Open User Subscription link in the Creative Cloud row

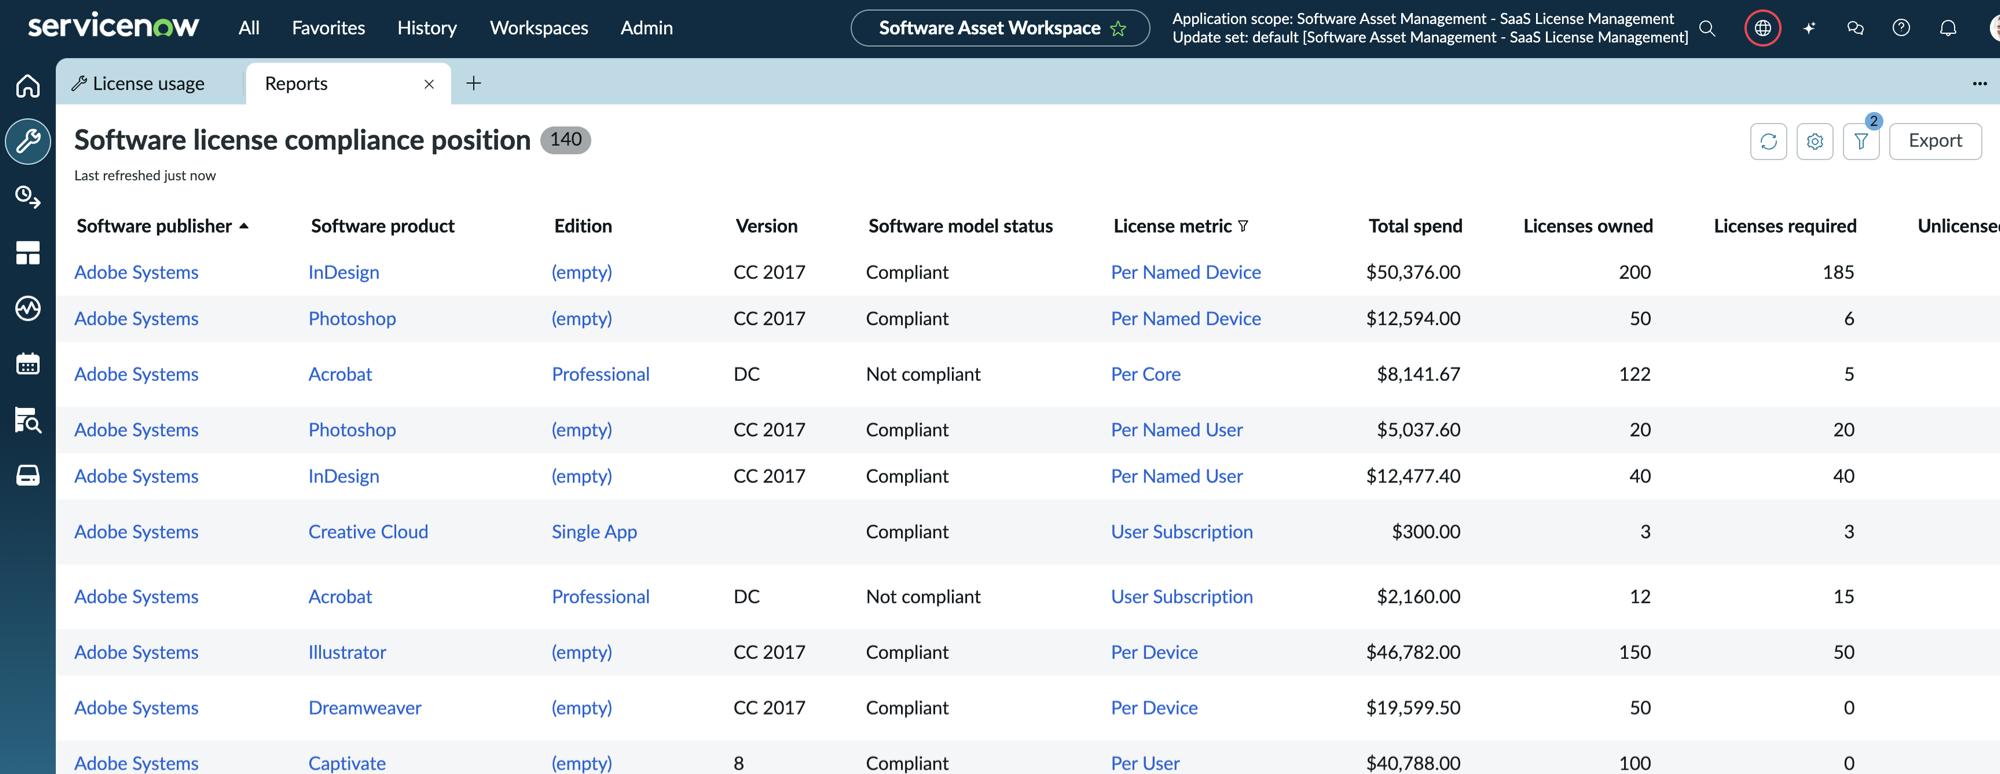[x=1182, y=532]
